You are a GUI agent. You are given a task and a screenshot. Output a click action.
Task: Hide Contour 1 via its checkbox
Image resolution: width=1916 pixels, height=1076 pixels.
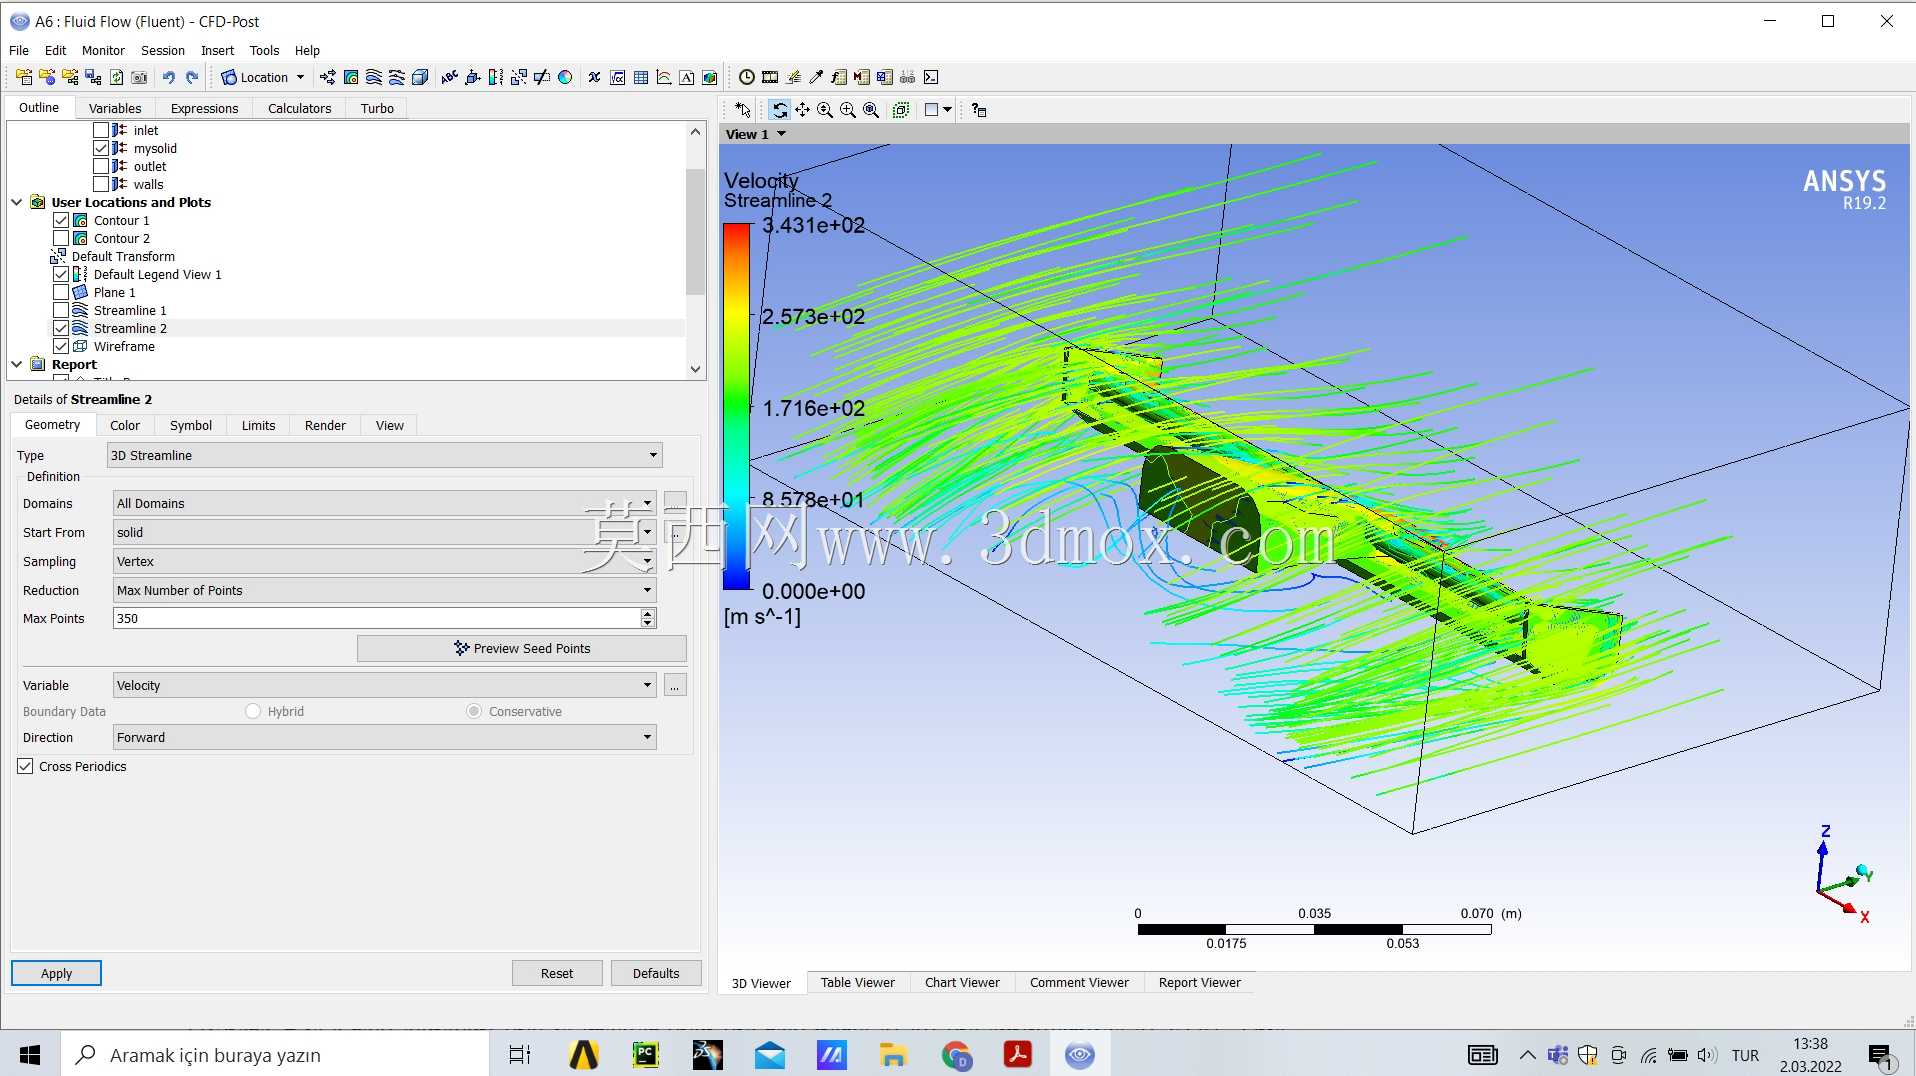tap(61, 220)
